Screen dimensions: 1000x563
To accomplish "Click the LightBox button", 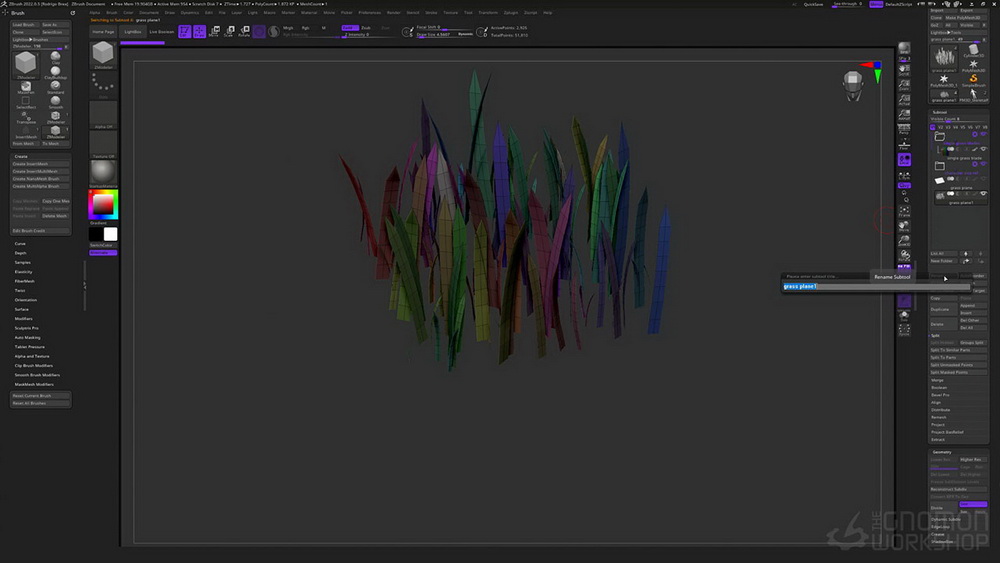I will click(133, 31).
